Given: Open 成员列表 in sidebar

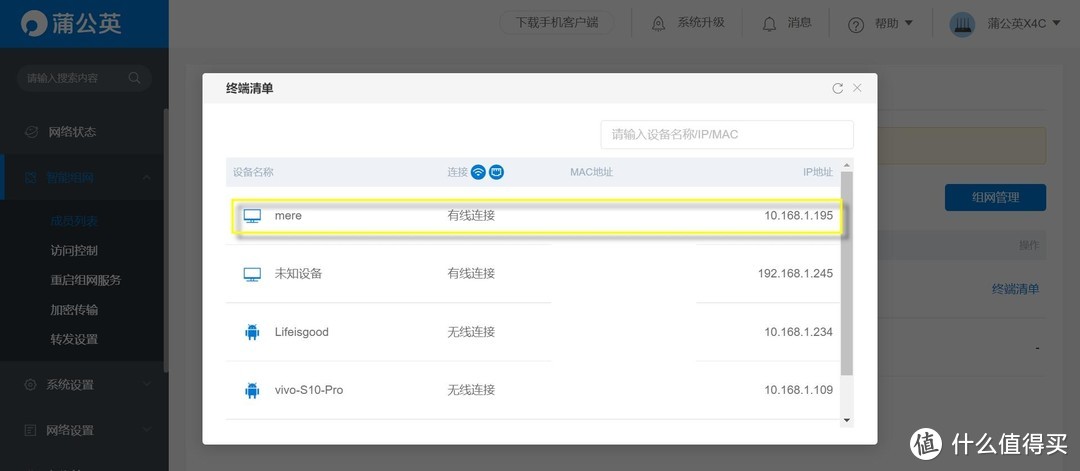Looking at the screenshot, I should pyautogui.click(x=74, y=221).
